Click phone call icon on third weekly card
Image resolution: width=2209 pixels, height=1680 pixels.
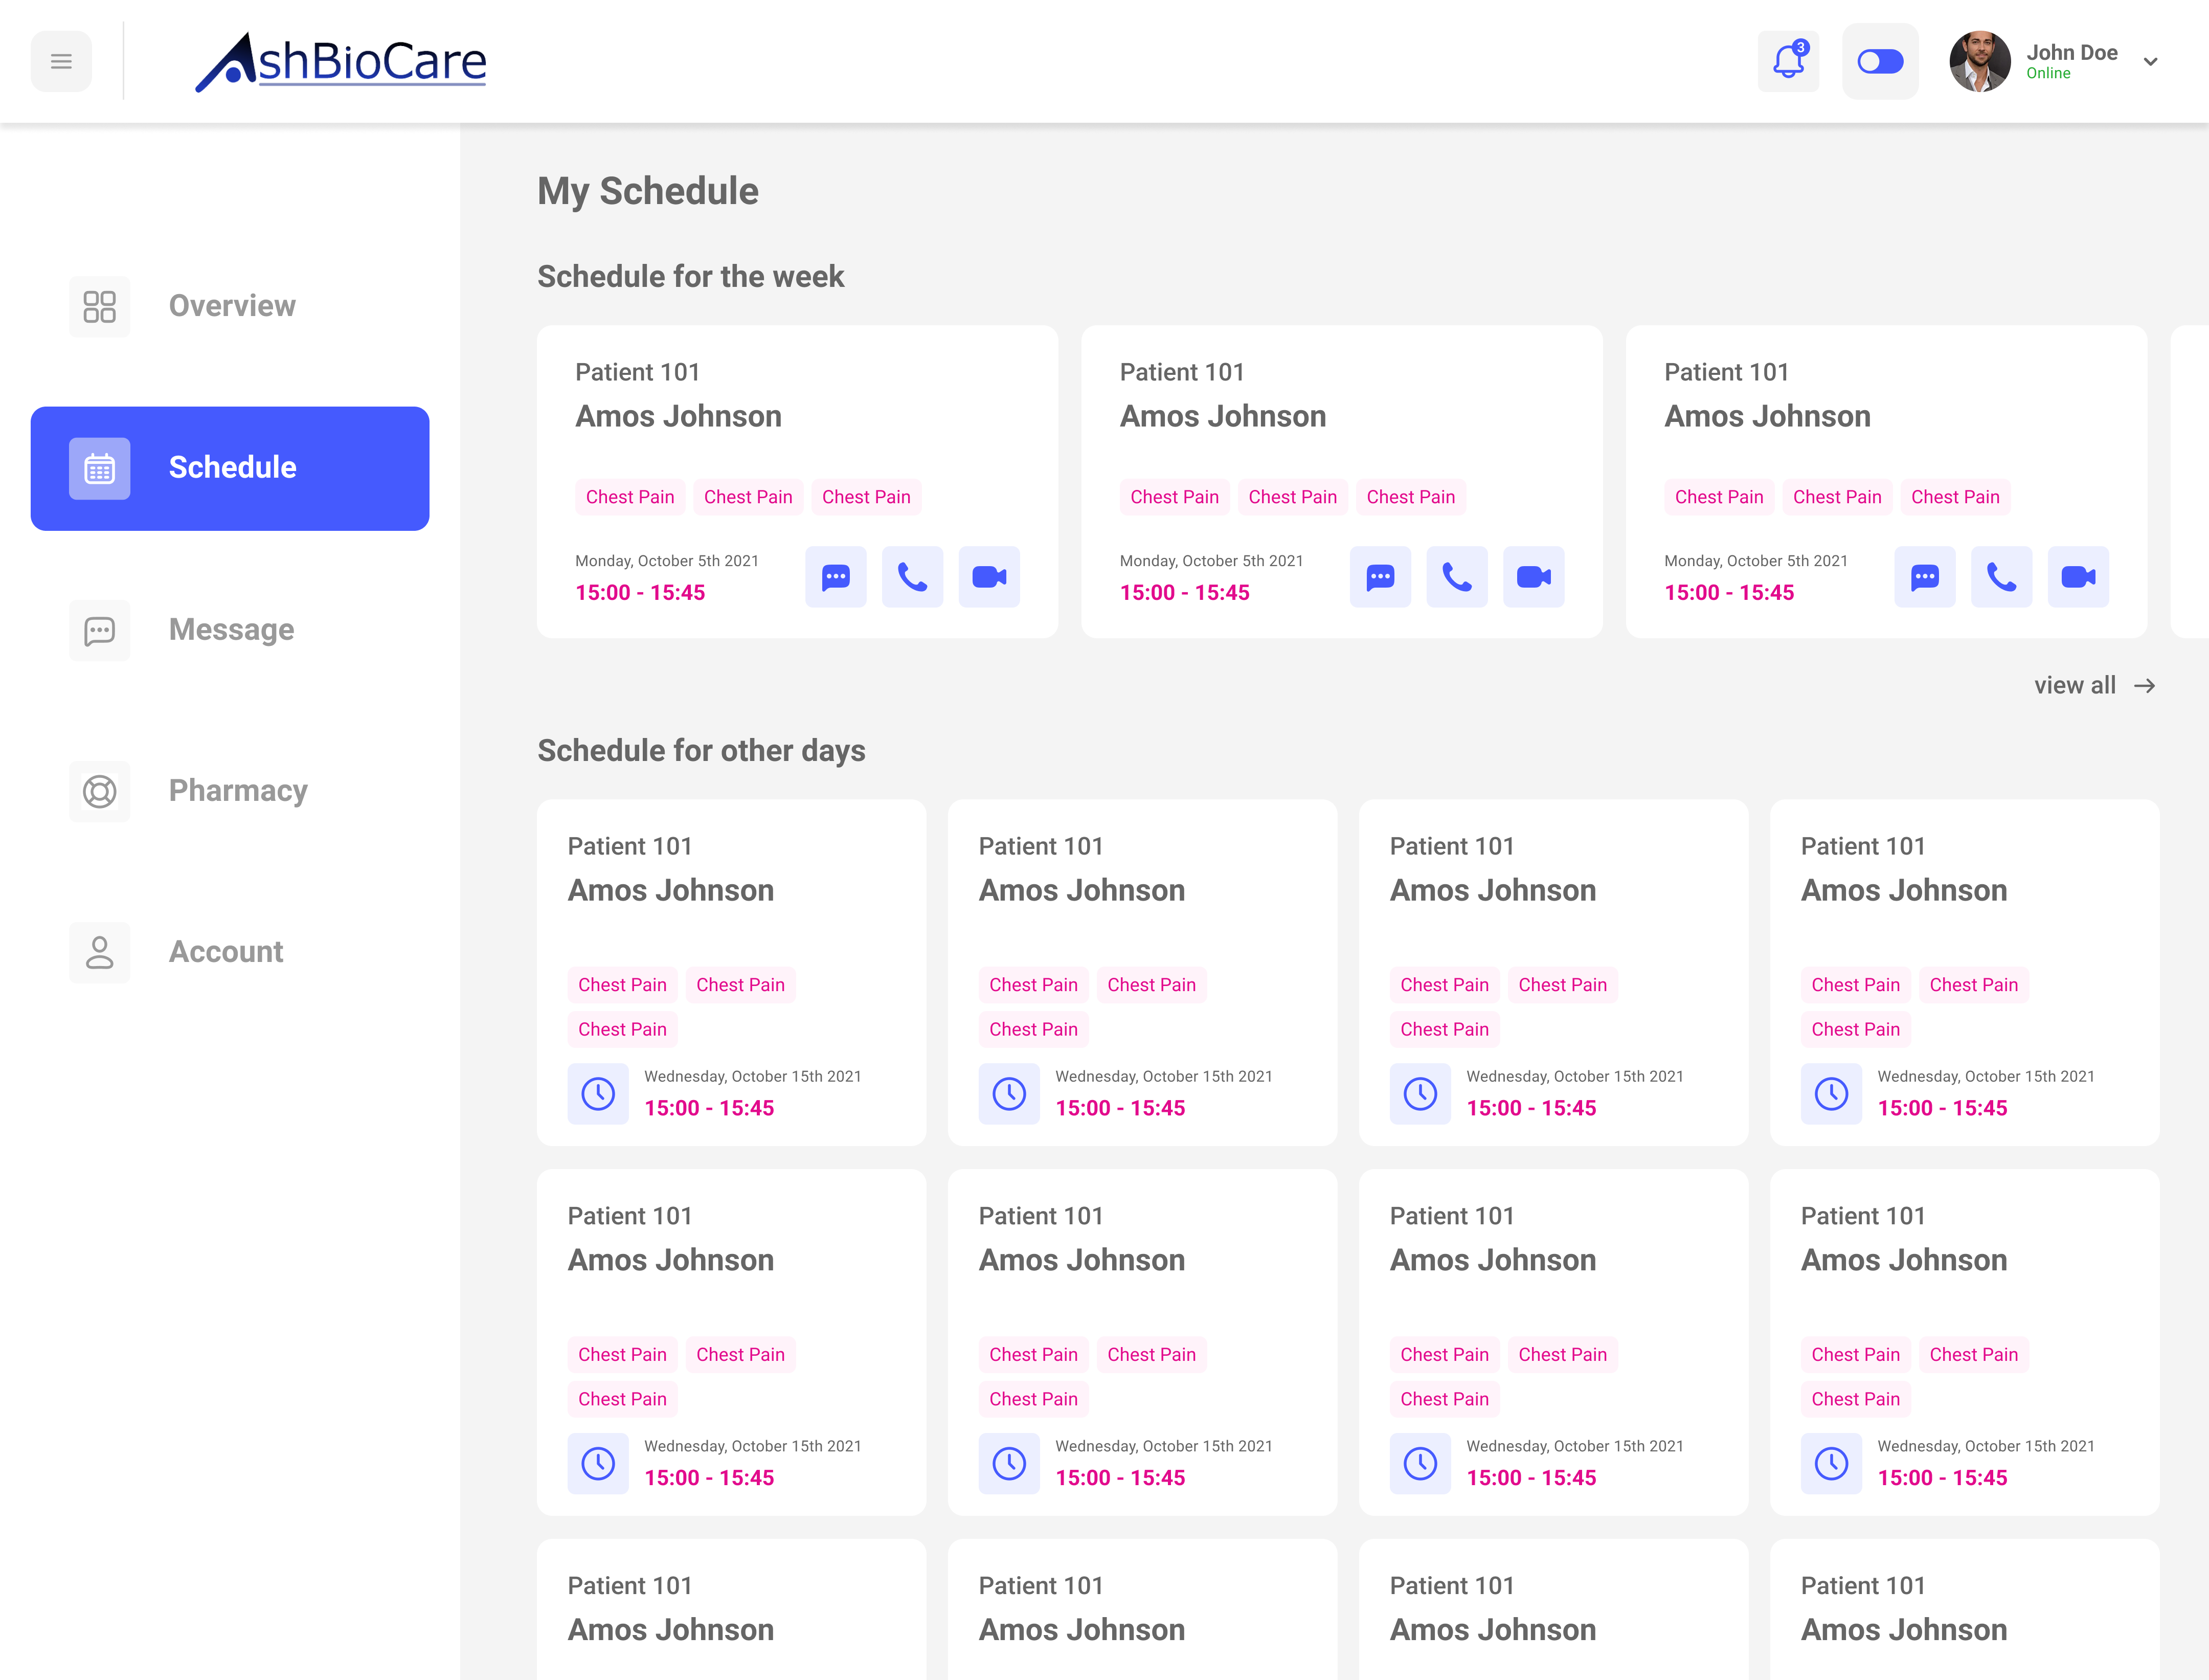2002,577
